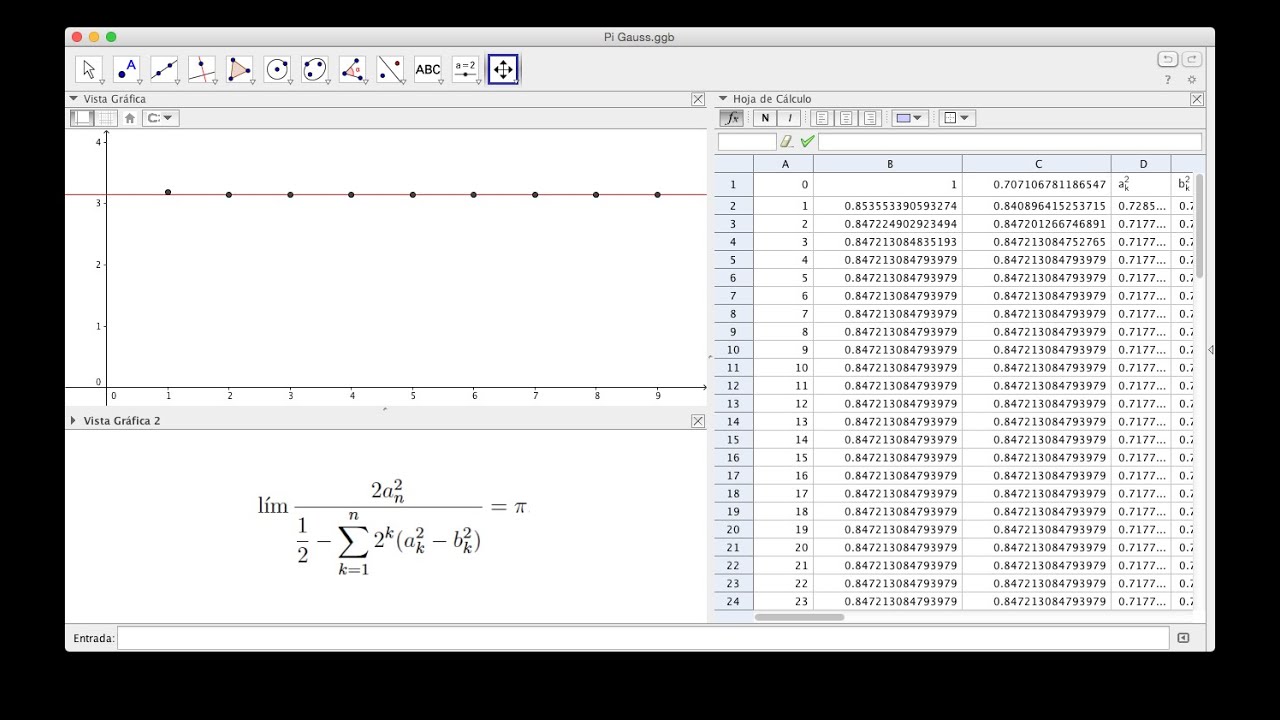Center spreadsheet cell text
1280x720 pixels.
point(846,118)
